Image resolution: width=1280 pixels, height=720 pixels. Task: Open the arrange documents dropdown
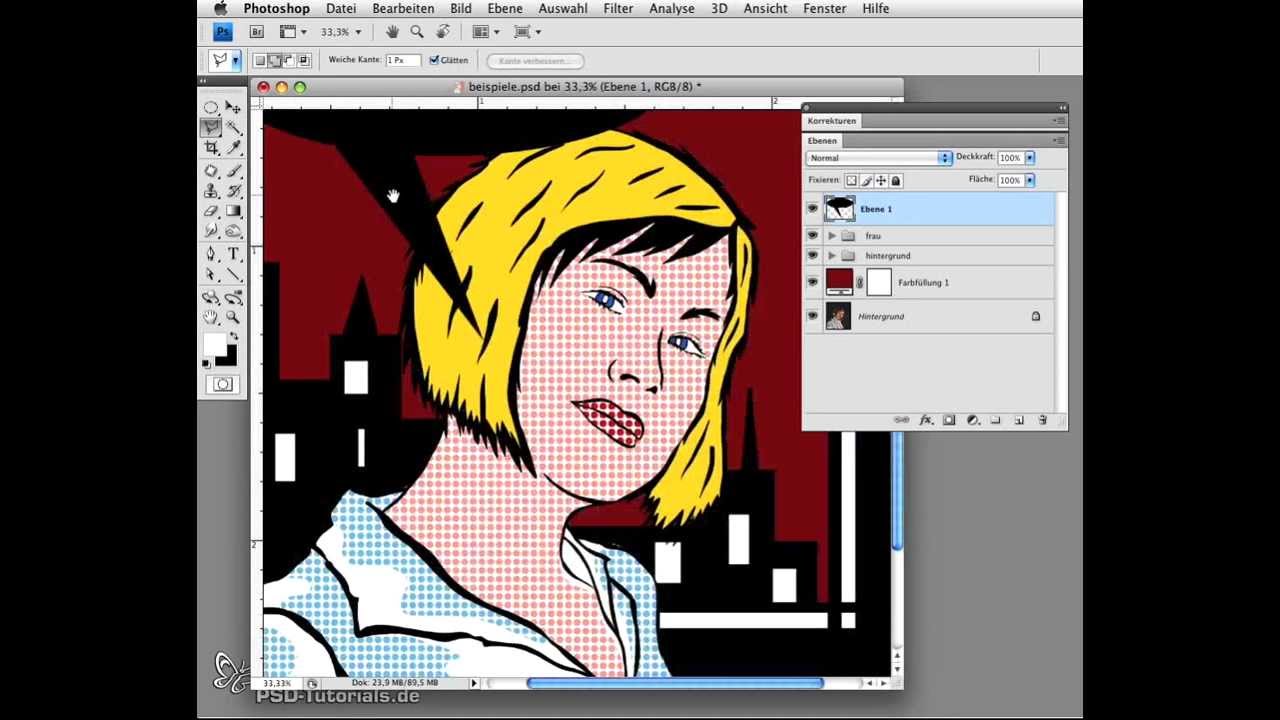click(x=486, y=32)
